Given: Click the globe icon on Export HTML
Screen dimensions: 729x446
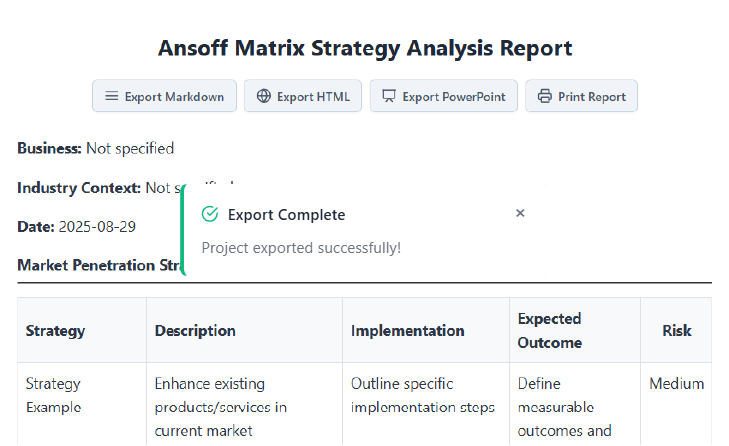Looking at the screenshot, I should coord(264,97).
